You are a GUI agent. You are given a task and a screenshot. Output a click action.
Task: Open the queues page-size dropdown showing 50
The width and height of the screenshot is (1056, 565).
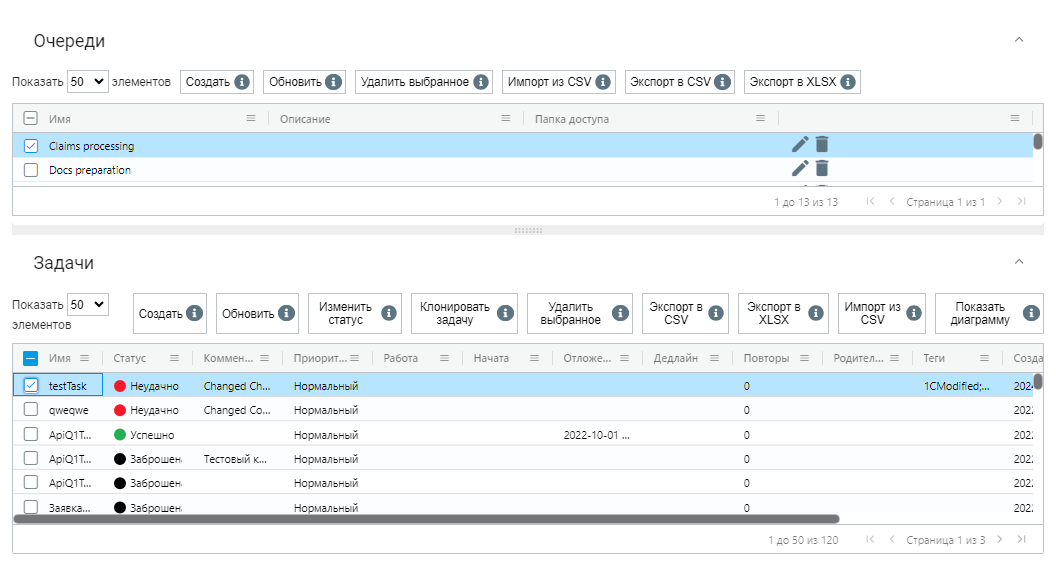(x=88, y=81)
